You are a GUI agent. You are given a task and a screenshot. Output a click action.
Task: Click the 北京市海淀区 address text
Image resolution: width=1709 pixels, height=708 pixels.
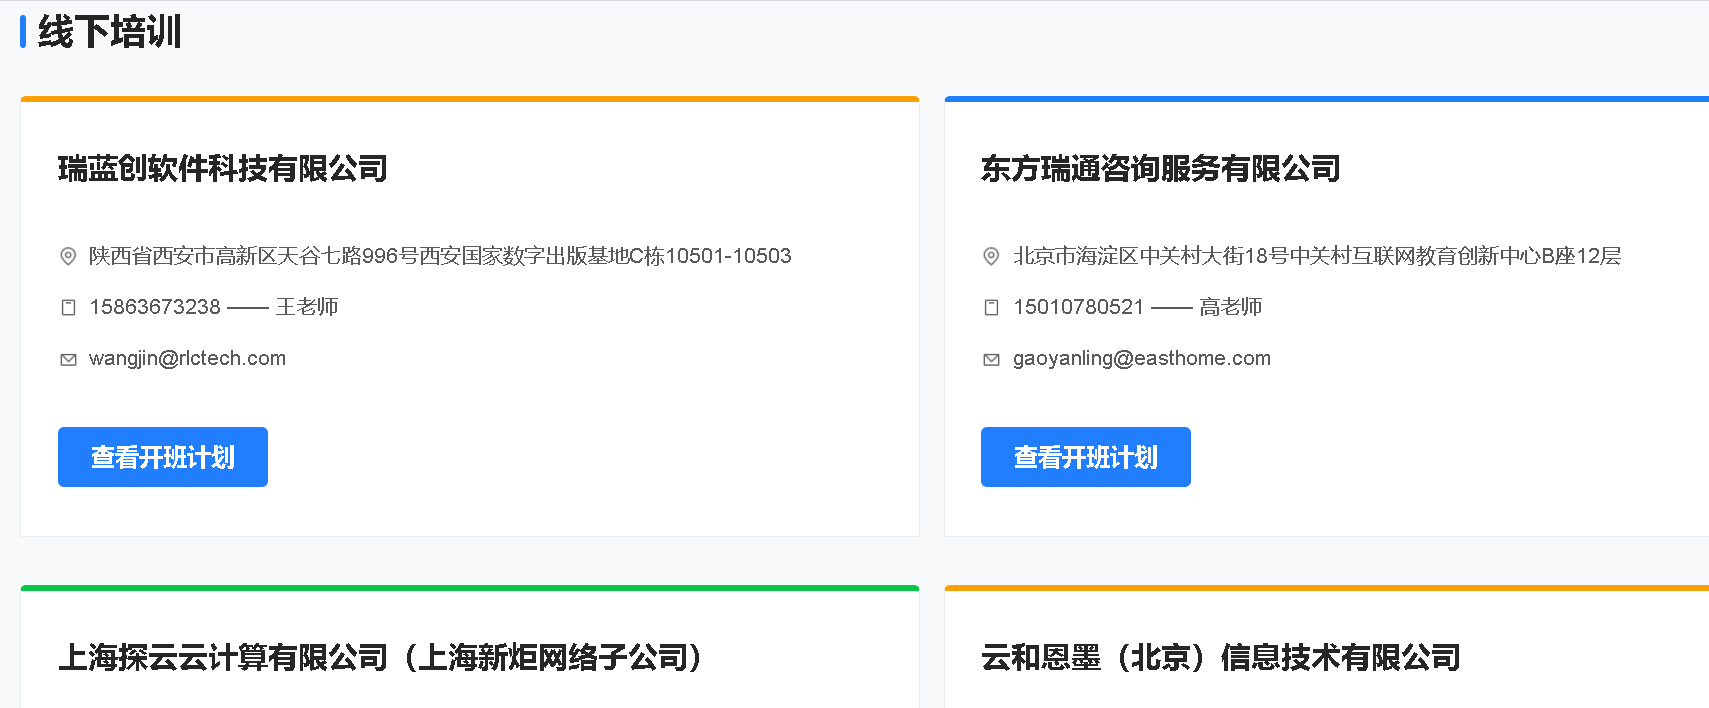(1316, 256)
